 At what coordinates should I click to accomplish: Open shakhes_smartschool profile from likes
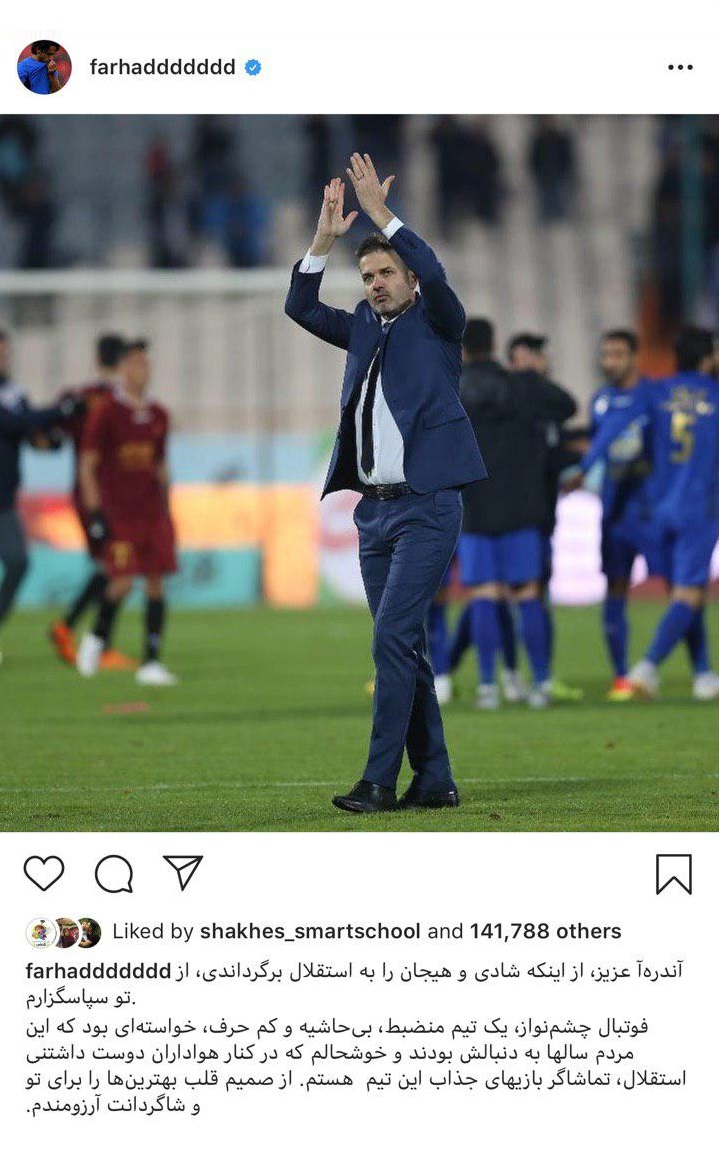(x=310, y=931)
